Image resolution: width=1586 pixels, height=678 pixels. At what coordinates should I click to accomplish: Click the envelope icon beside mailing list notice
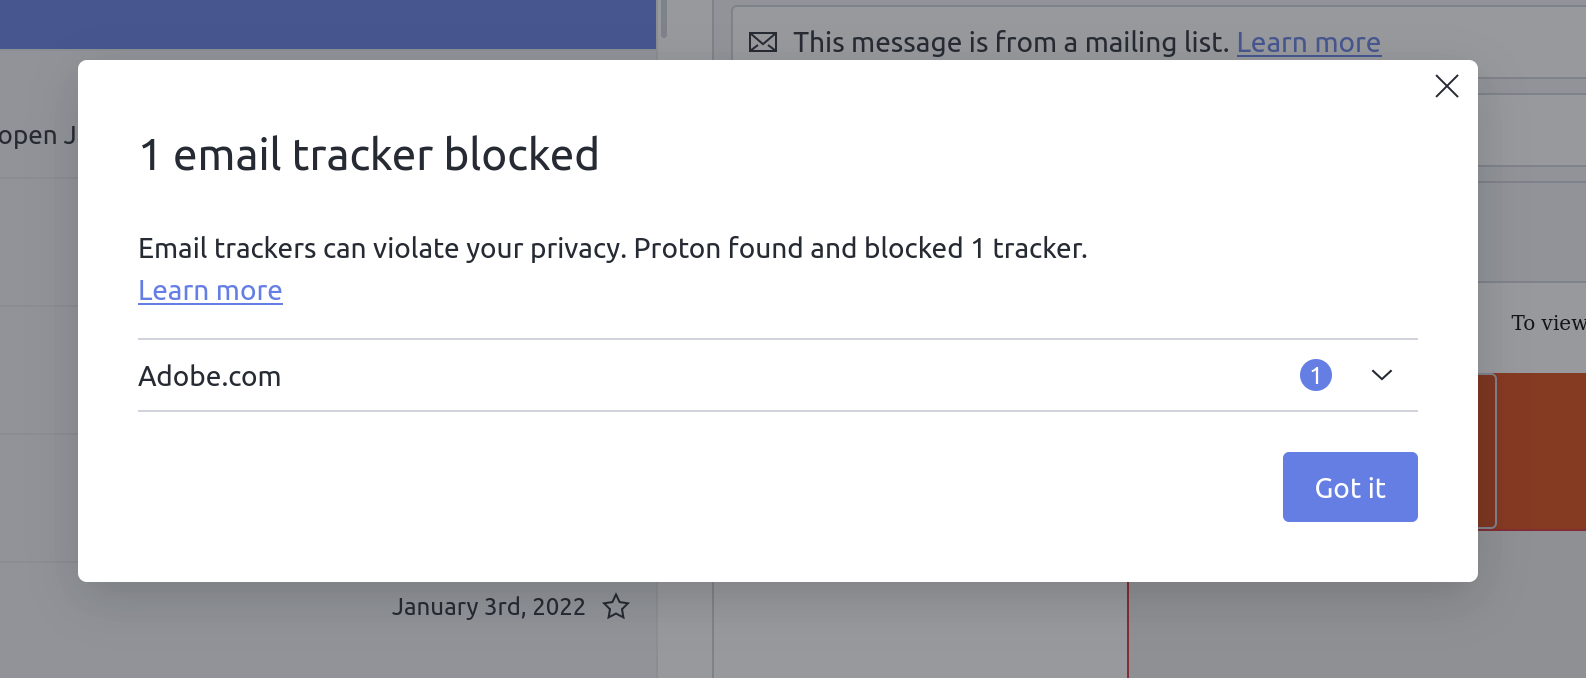click(763, 42)
